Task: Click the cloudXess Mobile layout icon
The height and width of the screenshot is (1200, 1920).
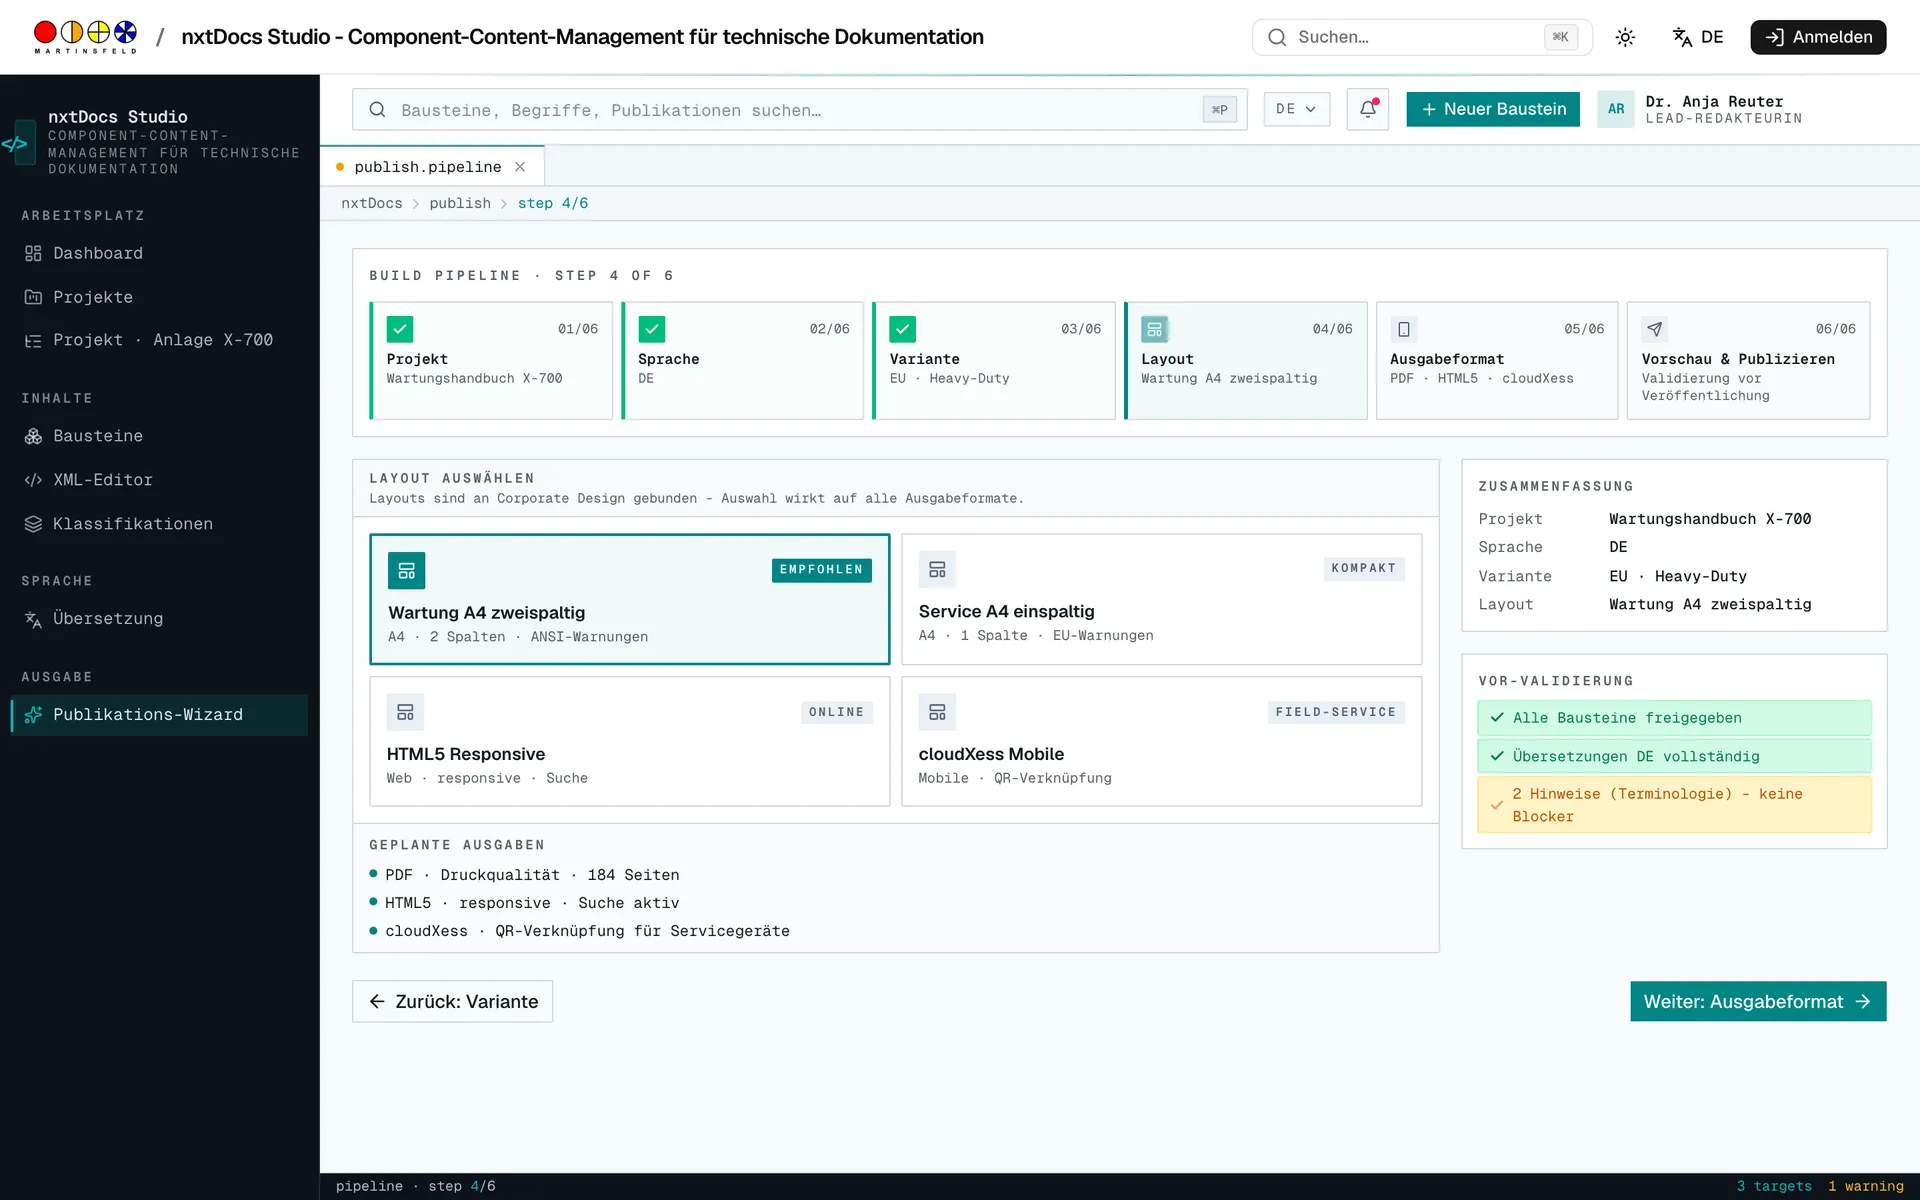Action: pos(937,712)
